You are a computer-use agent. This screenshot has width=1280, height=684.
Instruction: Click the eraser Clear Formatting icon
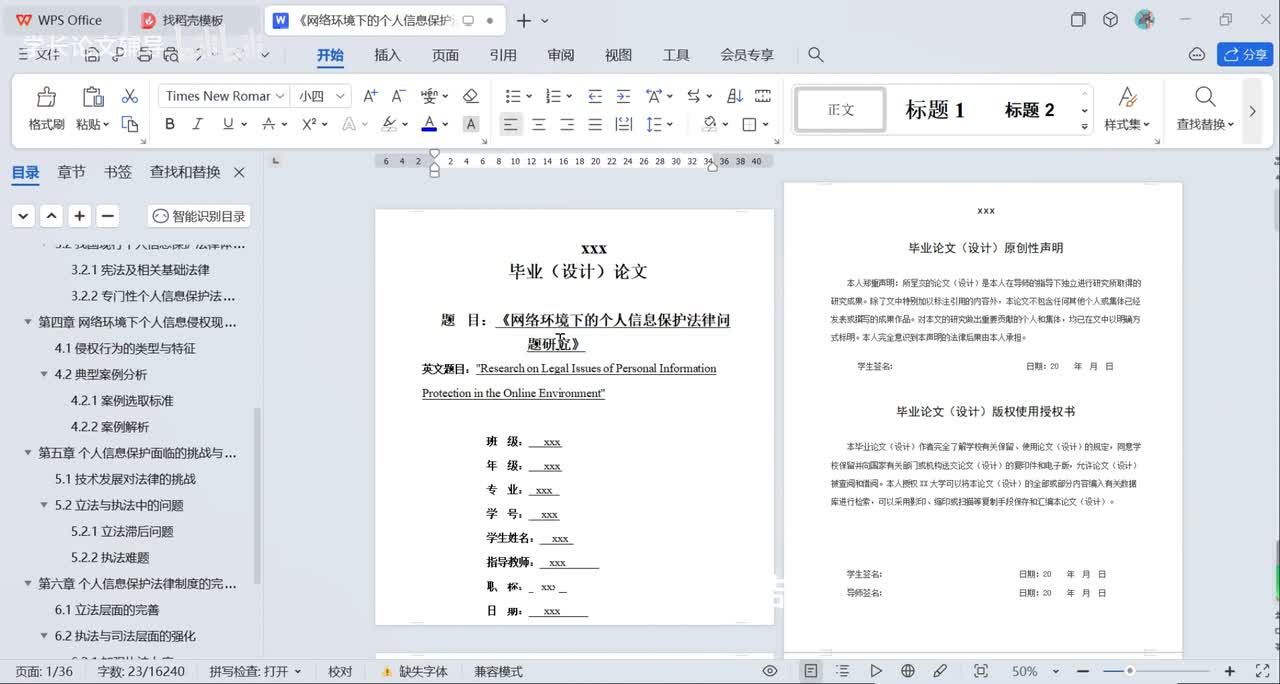point(470,96)
